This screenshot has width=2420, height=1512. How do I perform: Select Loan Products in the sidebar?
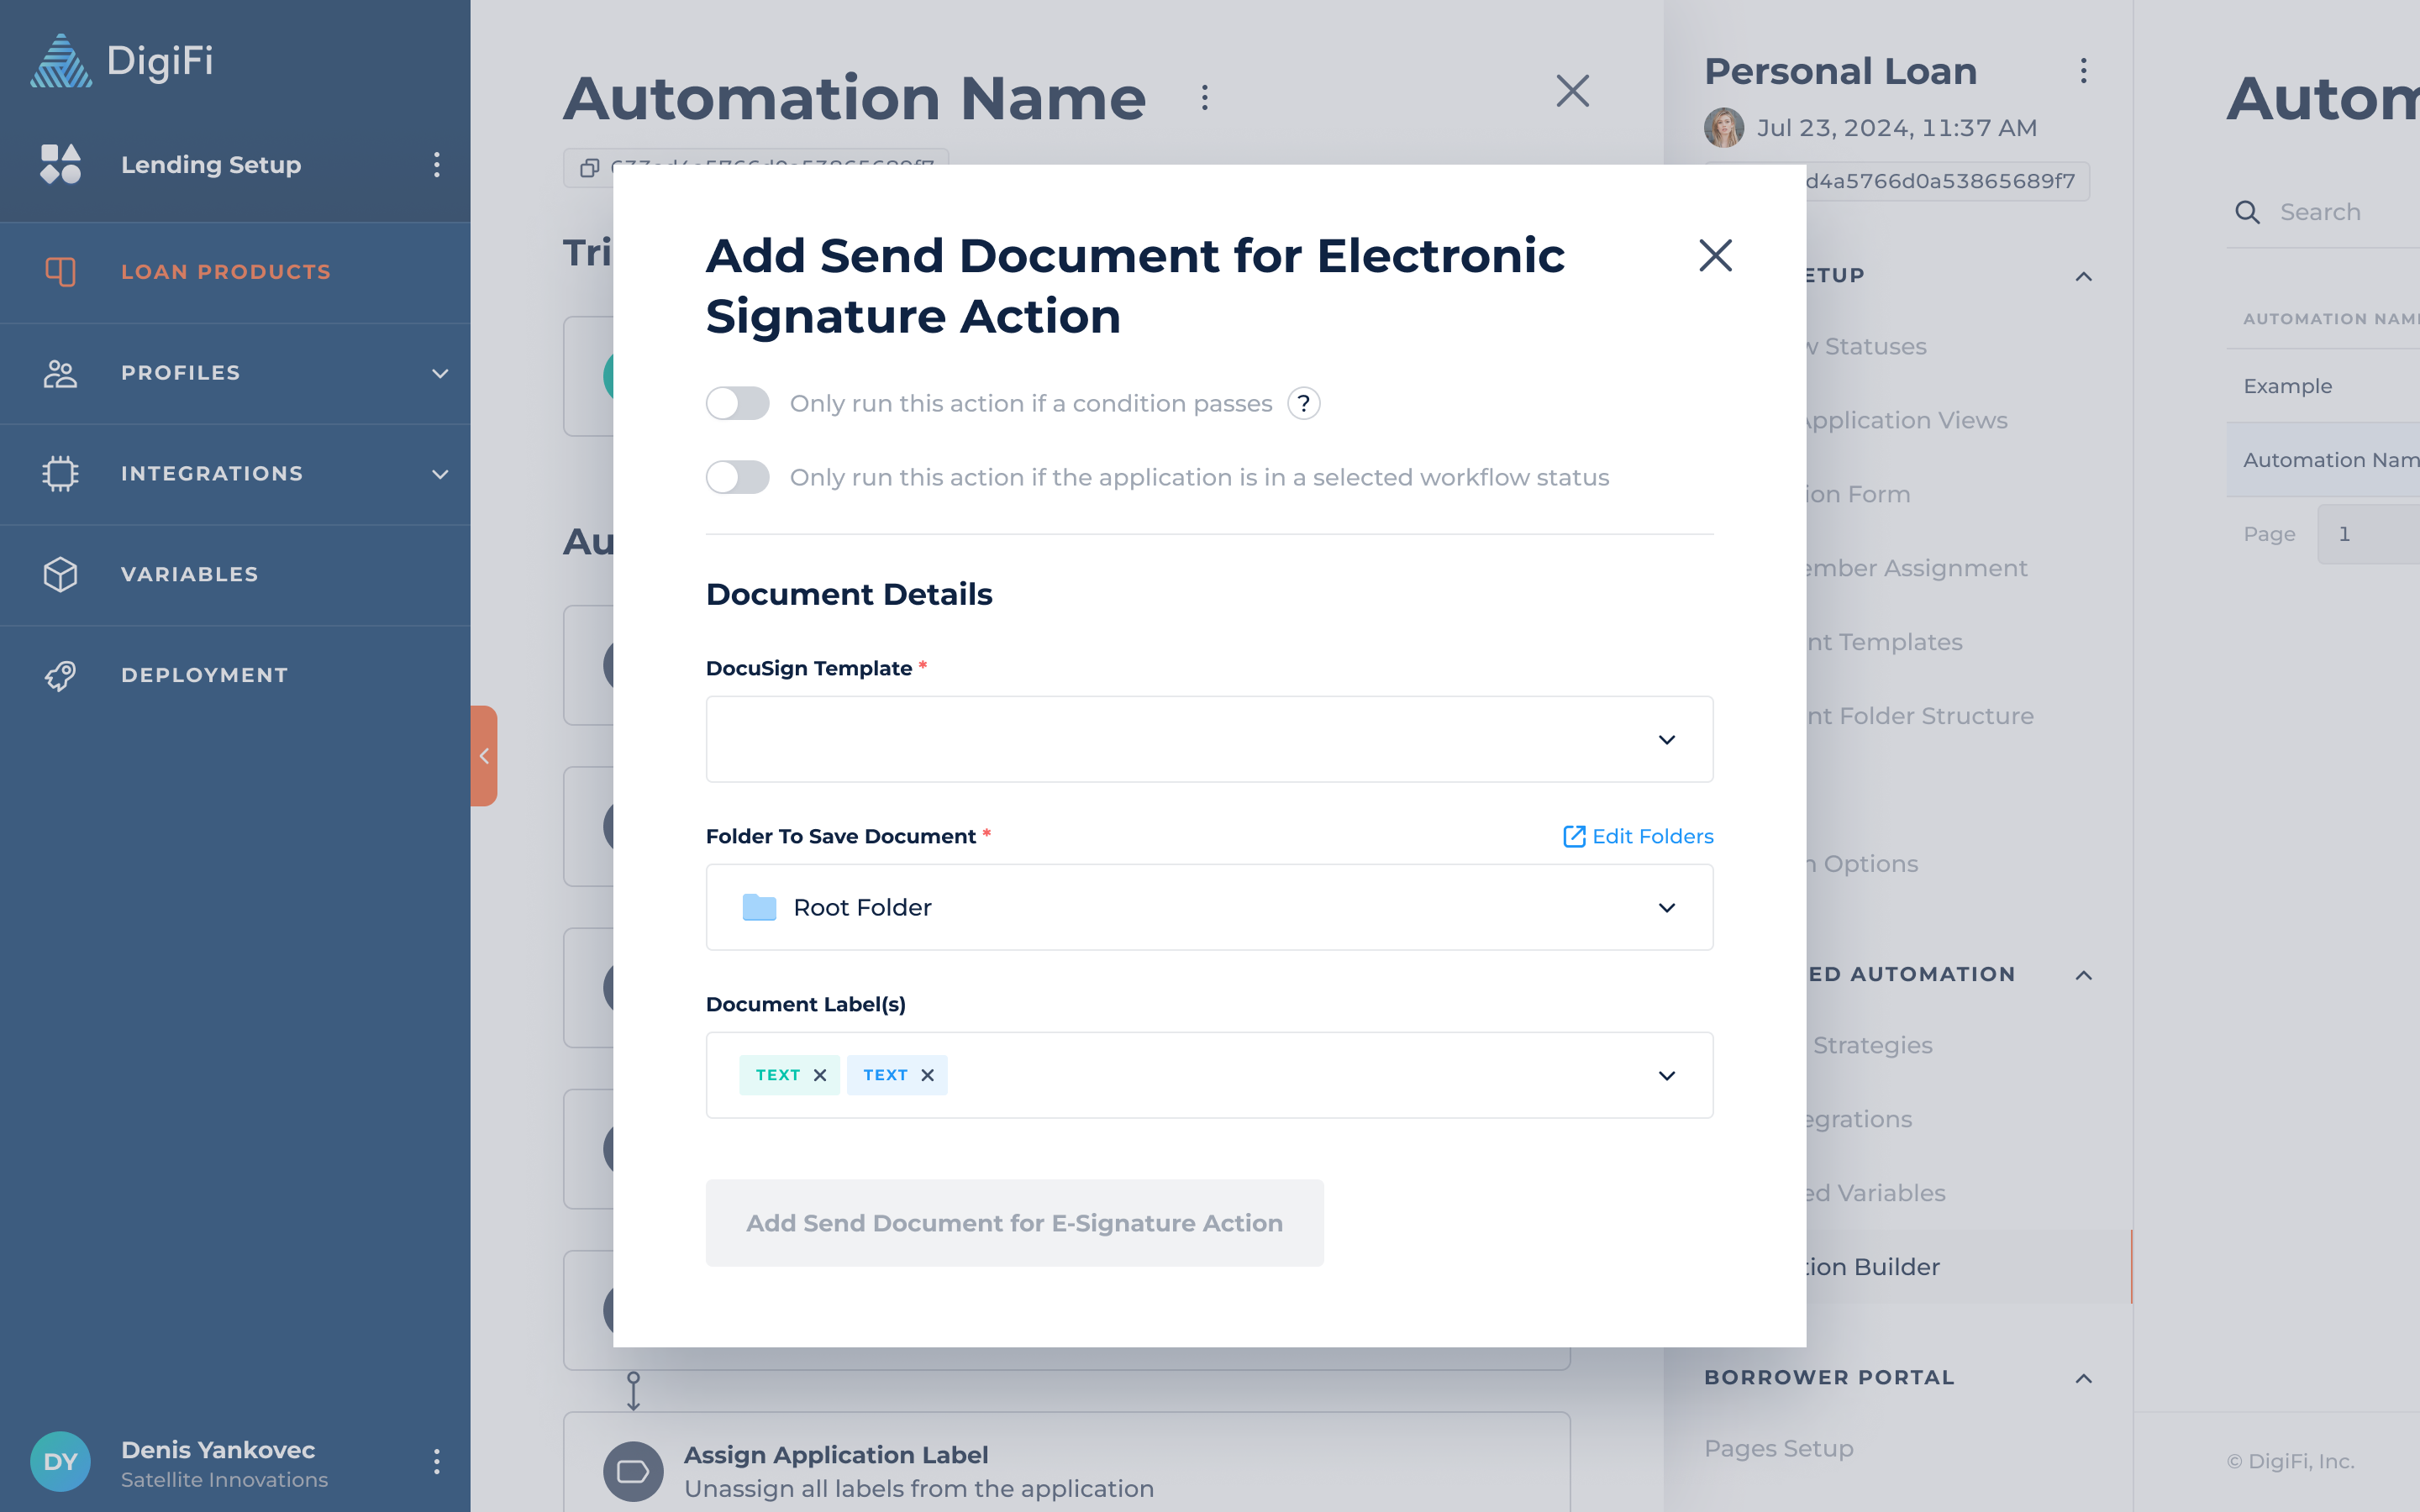coord(225,271)
